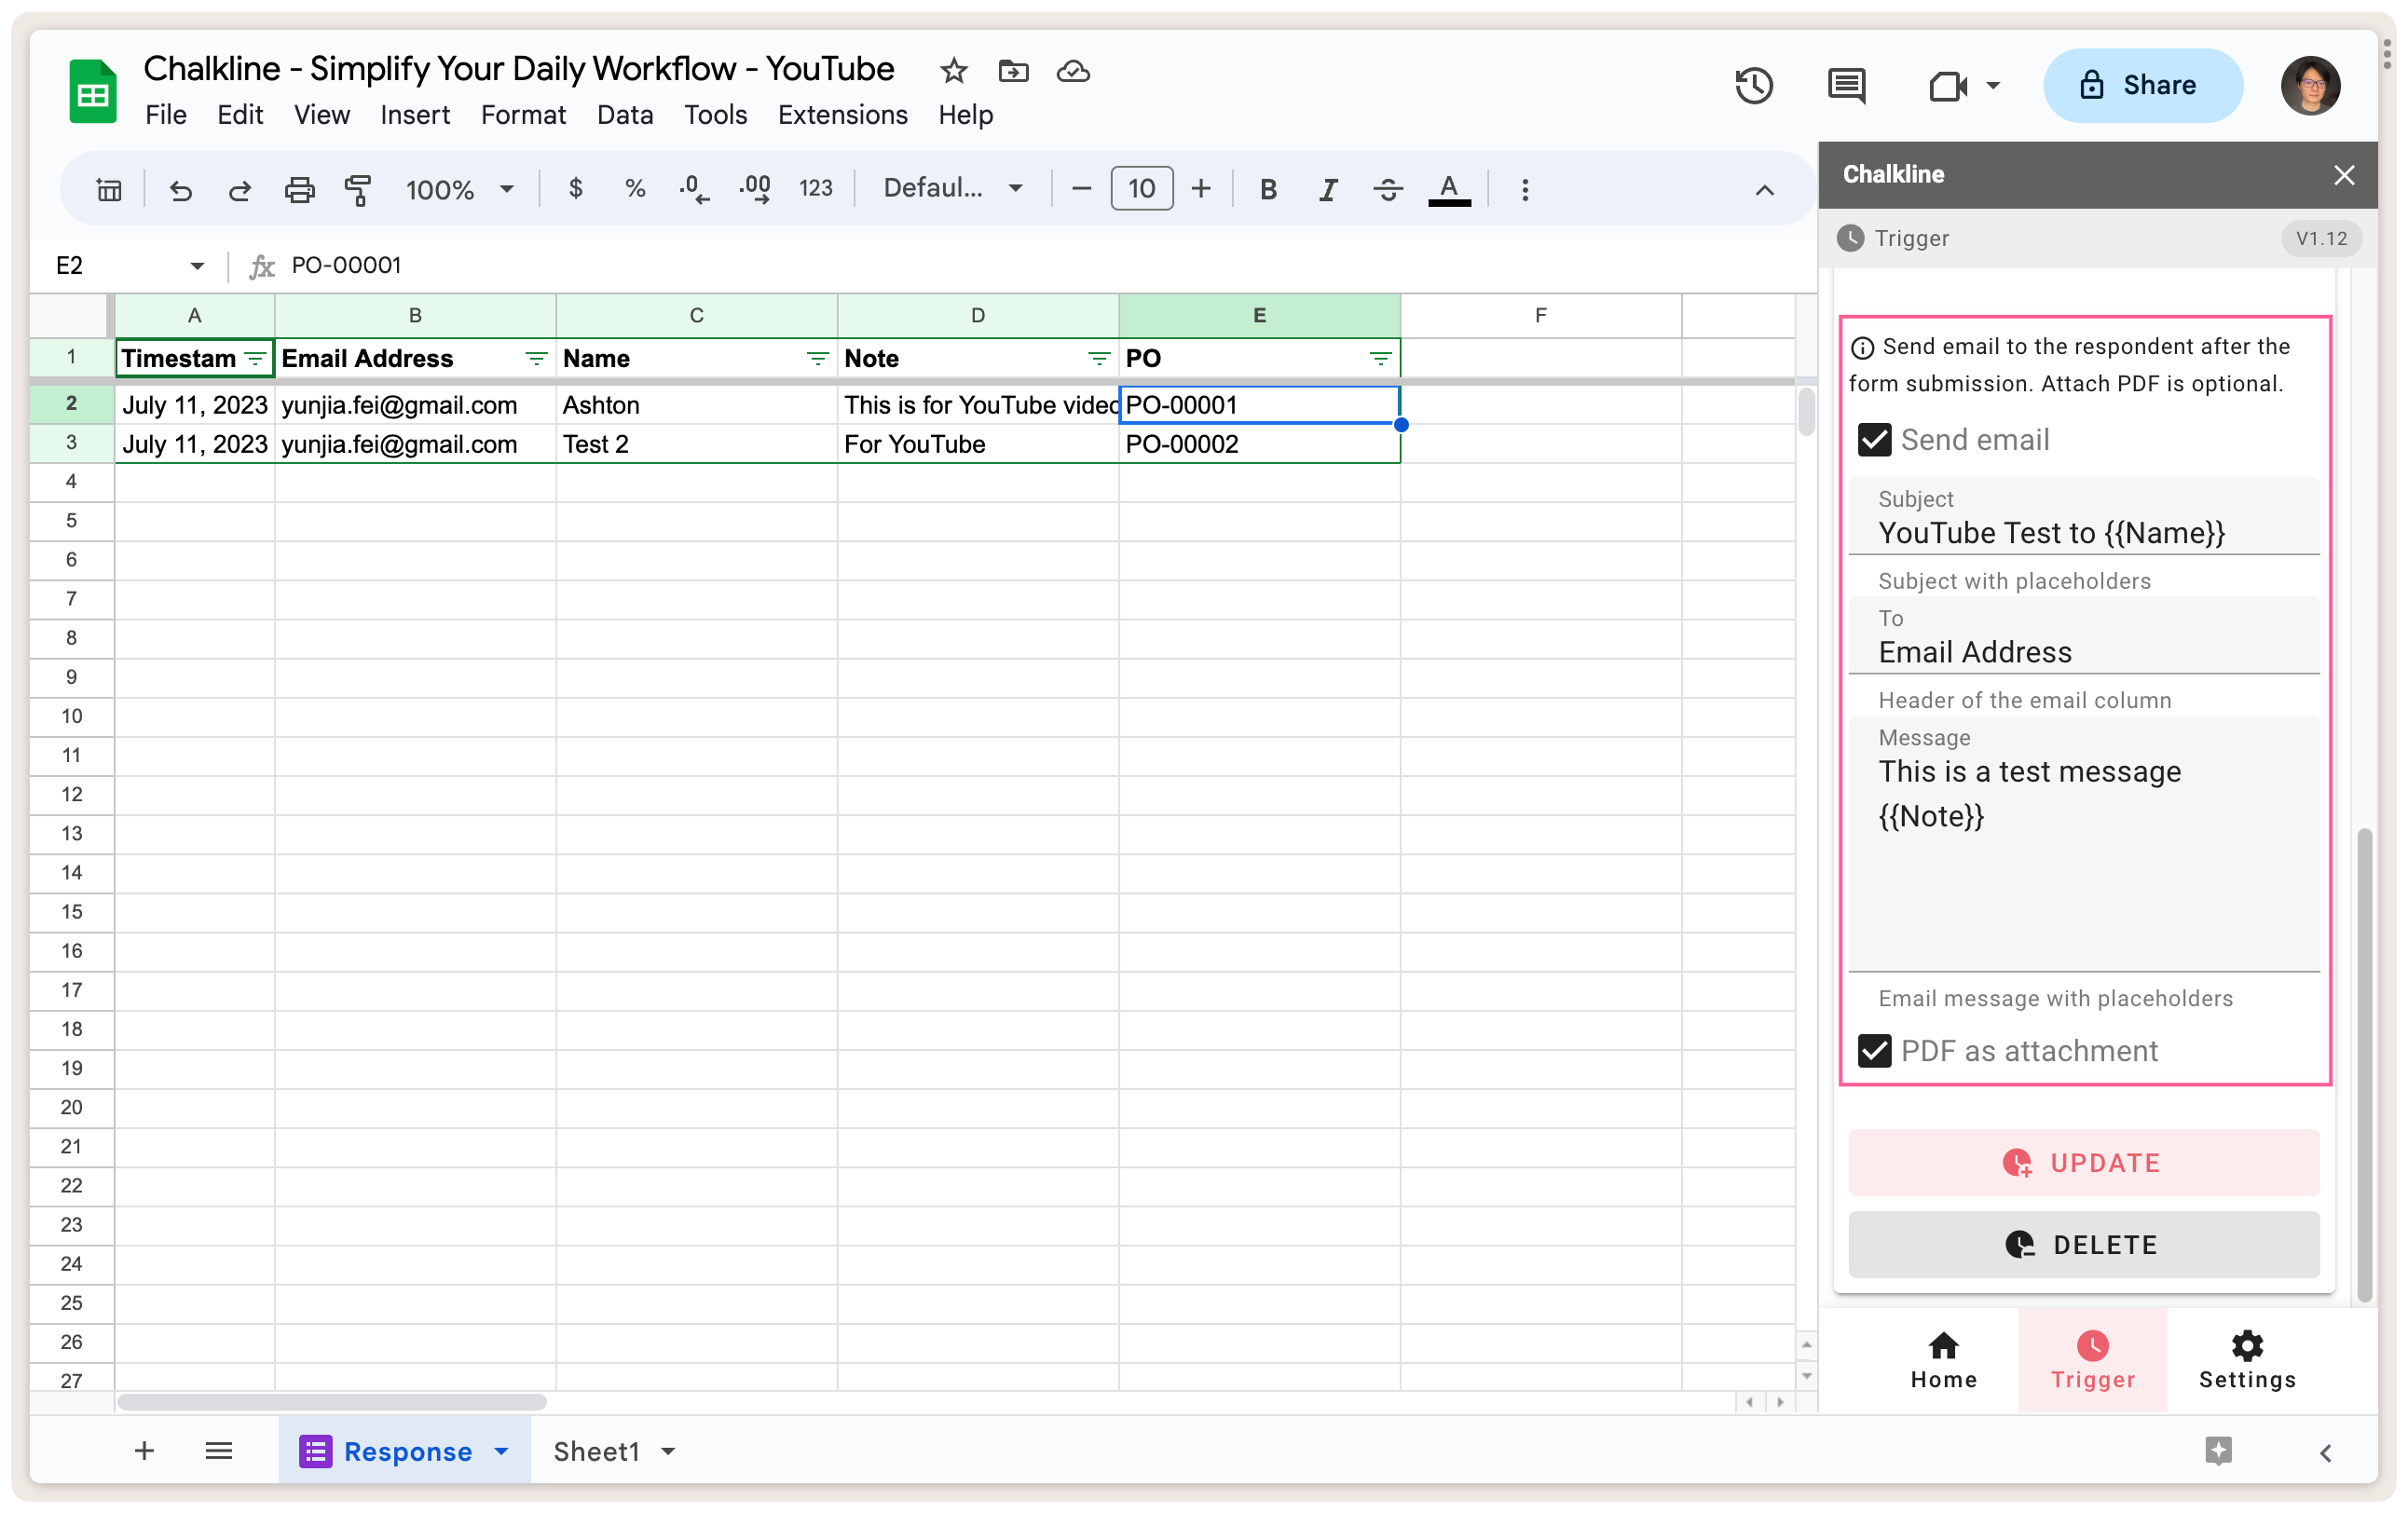Open the zoom 100% dropdown

[459, 190]
